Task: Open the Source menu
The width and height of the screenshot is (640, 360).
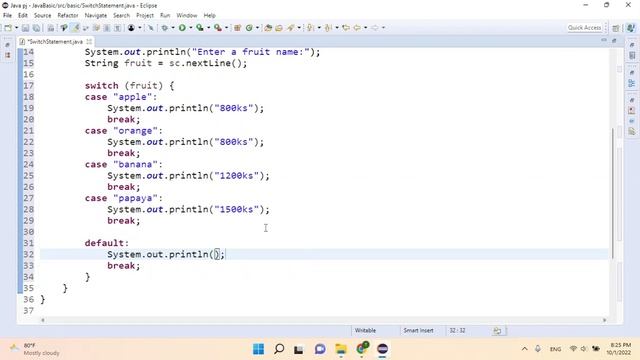Action: (42, 16)
